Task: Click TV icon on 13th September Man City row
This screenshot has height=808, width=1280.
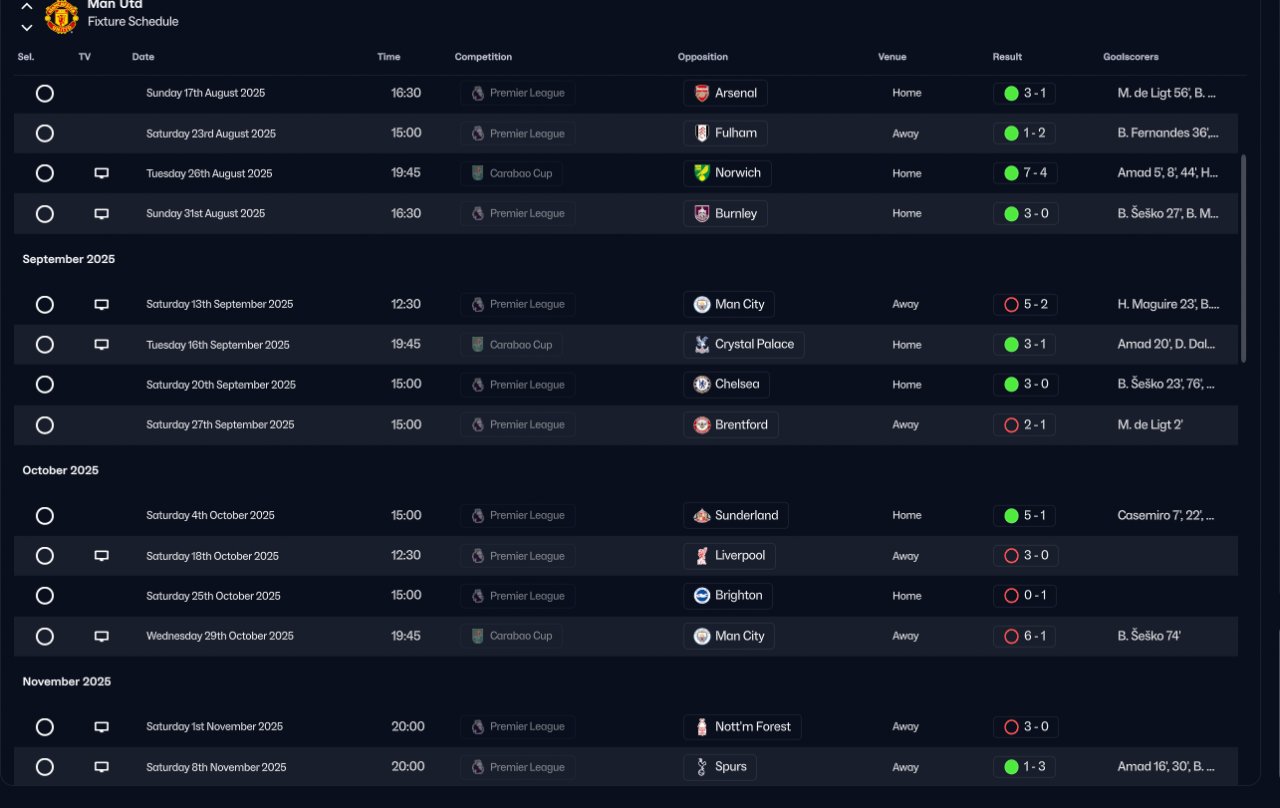Action: click(x=101, y=304)
